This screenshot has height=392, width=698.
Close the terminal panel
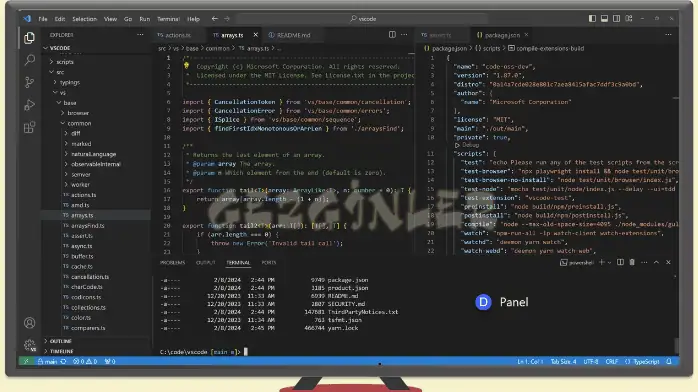(x=668, y=263)
